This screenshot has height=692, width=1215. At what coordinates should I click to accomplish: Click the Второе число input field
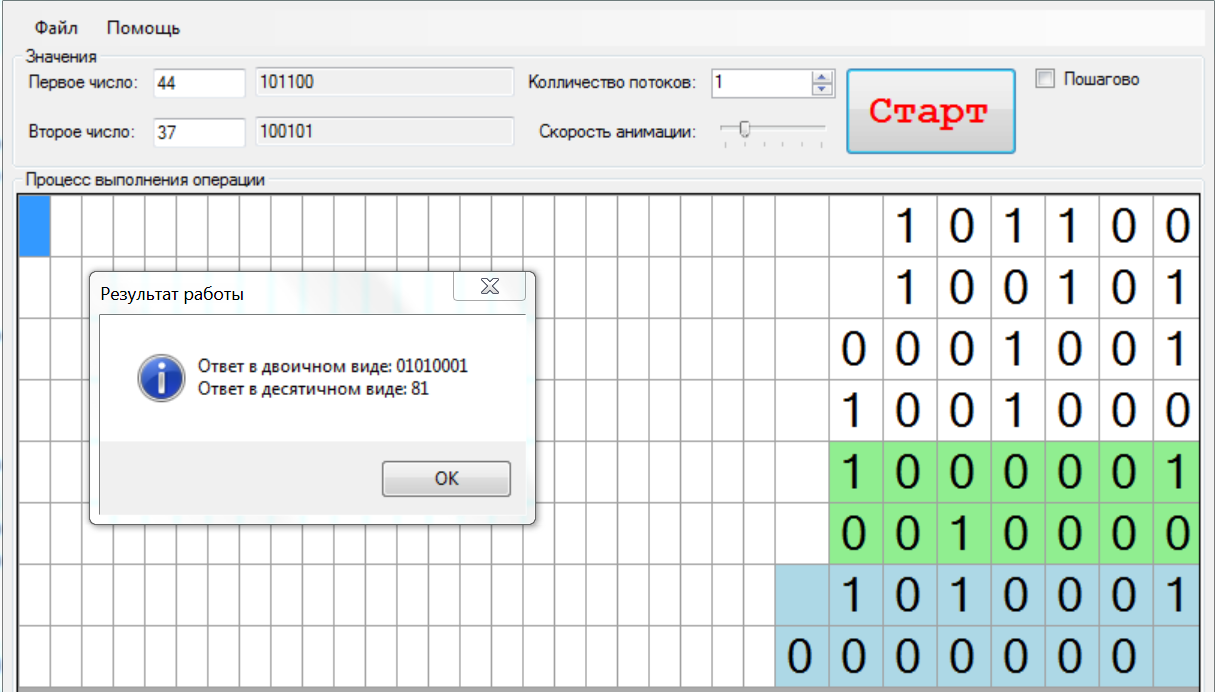coord(199,131)
